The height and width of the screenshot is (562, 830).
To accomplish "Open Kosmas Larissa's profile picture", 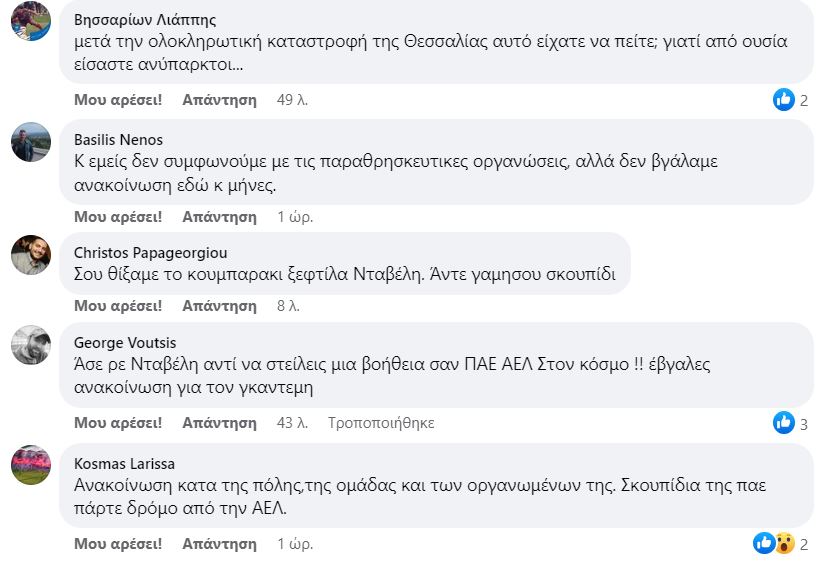I will 31,465.
